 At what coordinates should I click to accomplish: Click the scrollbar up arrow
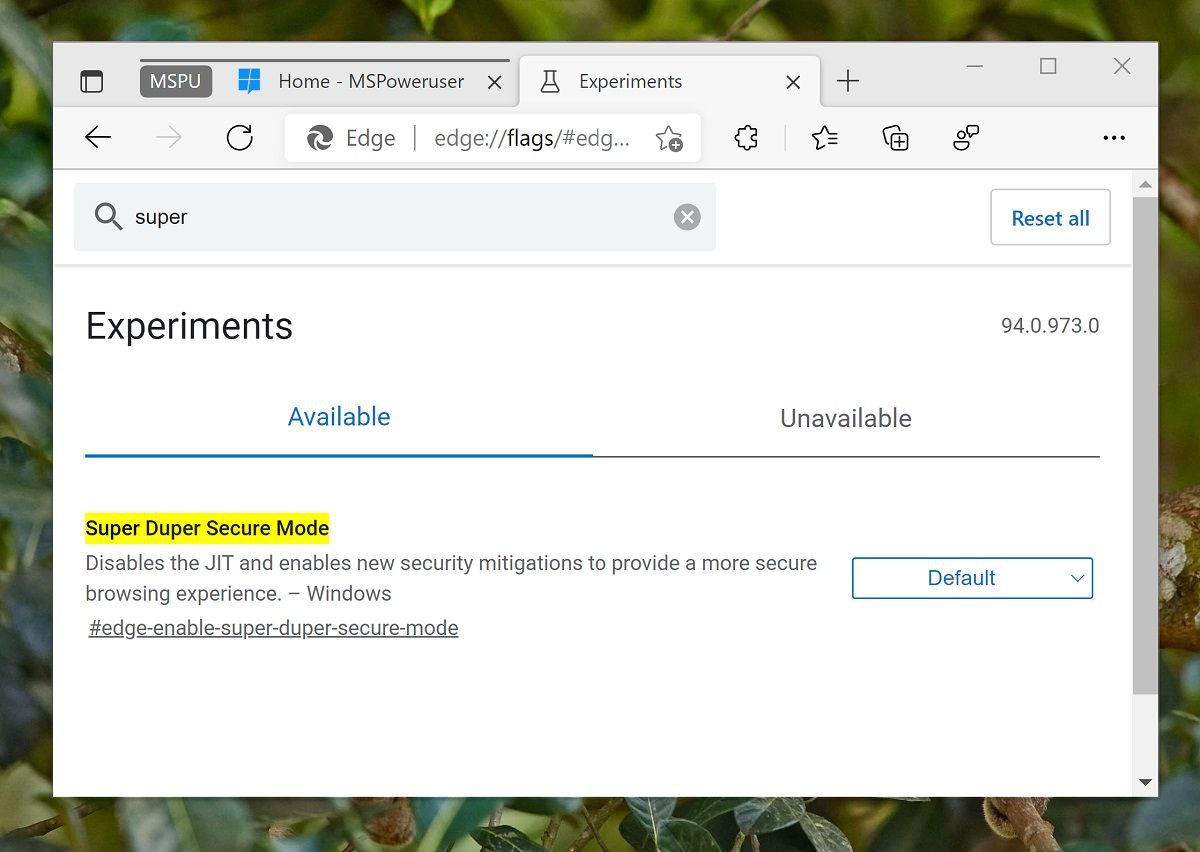[x=1146, y=185]
